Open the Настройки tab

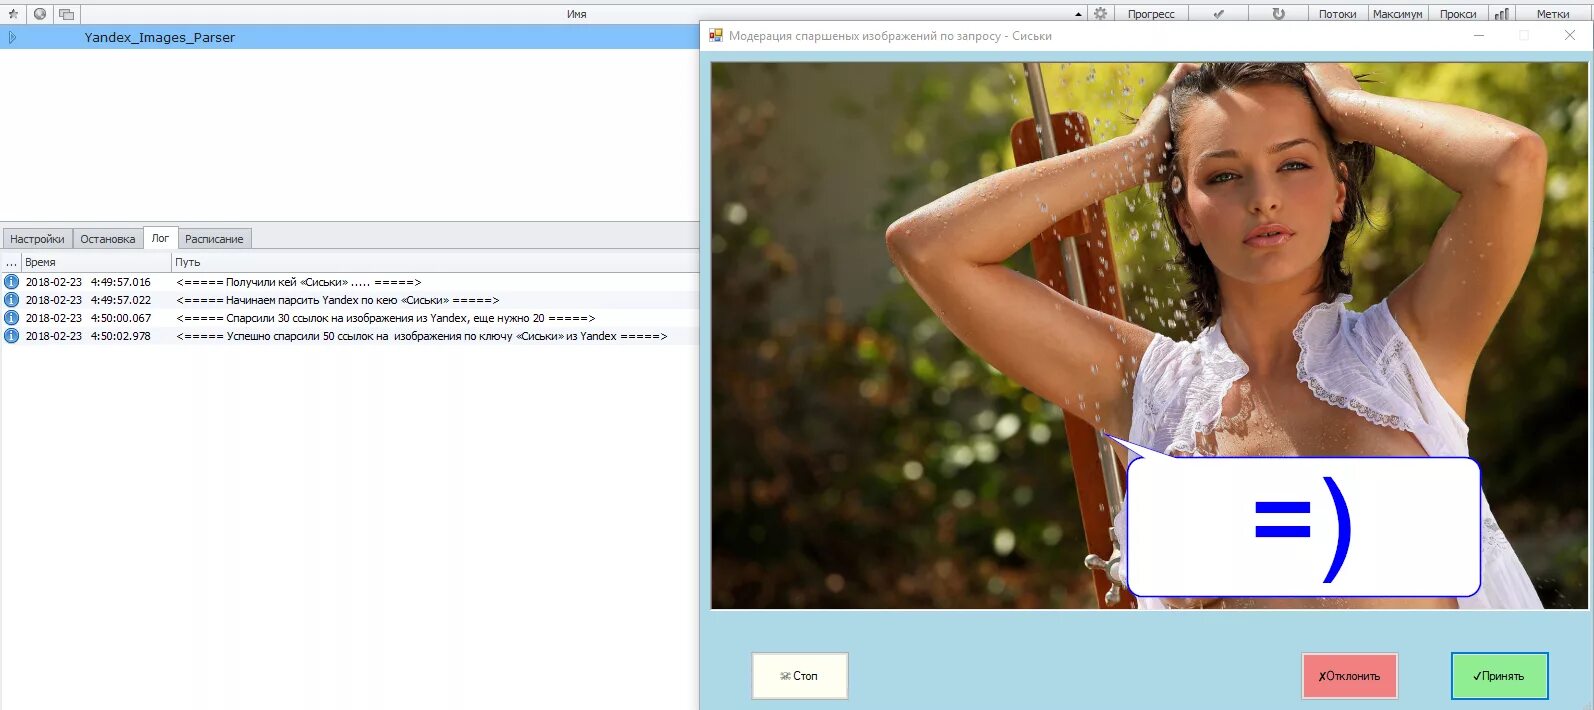37,239
